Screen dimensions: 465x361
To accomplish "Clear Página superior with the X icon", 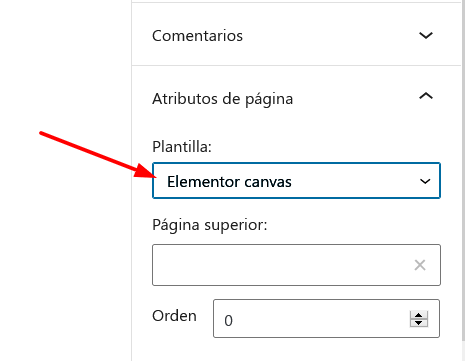I will pos(420,265).
